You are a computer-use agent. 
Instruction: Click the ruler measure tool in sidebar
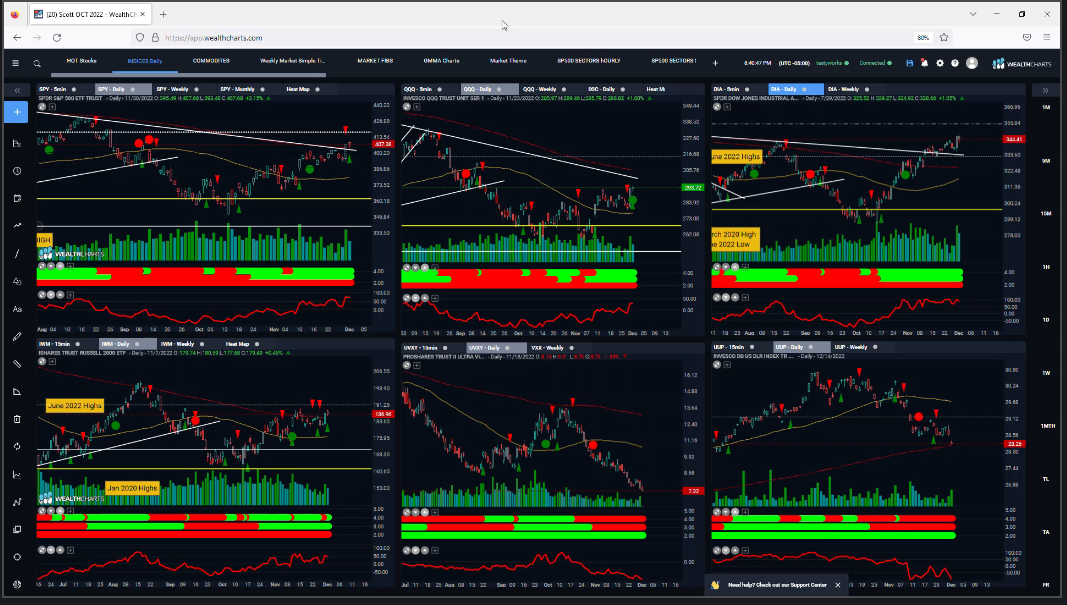click(x=17, y=364)
